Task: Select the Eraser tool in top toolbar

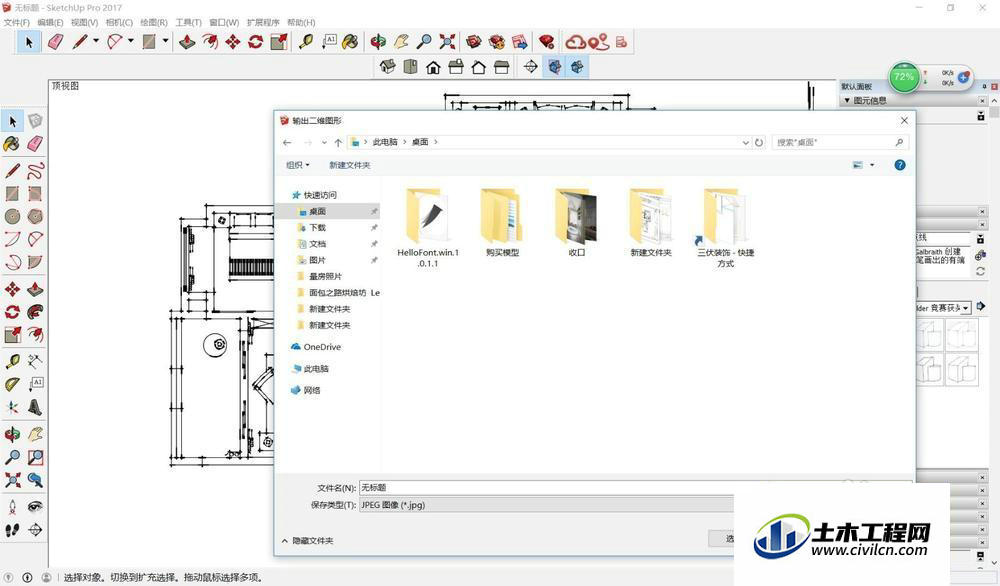Action: tap(55, 42)
